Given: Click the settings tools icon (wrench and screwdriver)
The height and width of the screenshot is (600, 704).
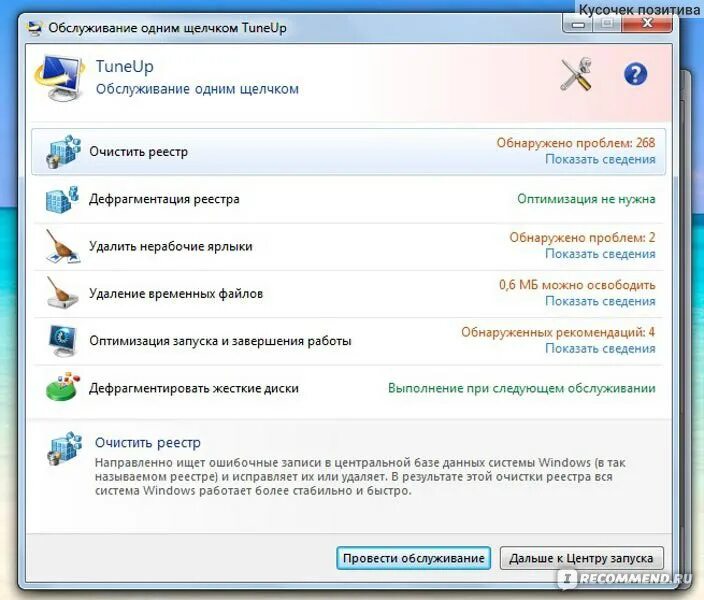Looking at the screenshot, I should [576, 74].
